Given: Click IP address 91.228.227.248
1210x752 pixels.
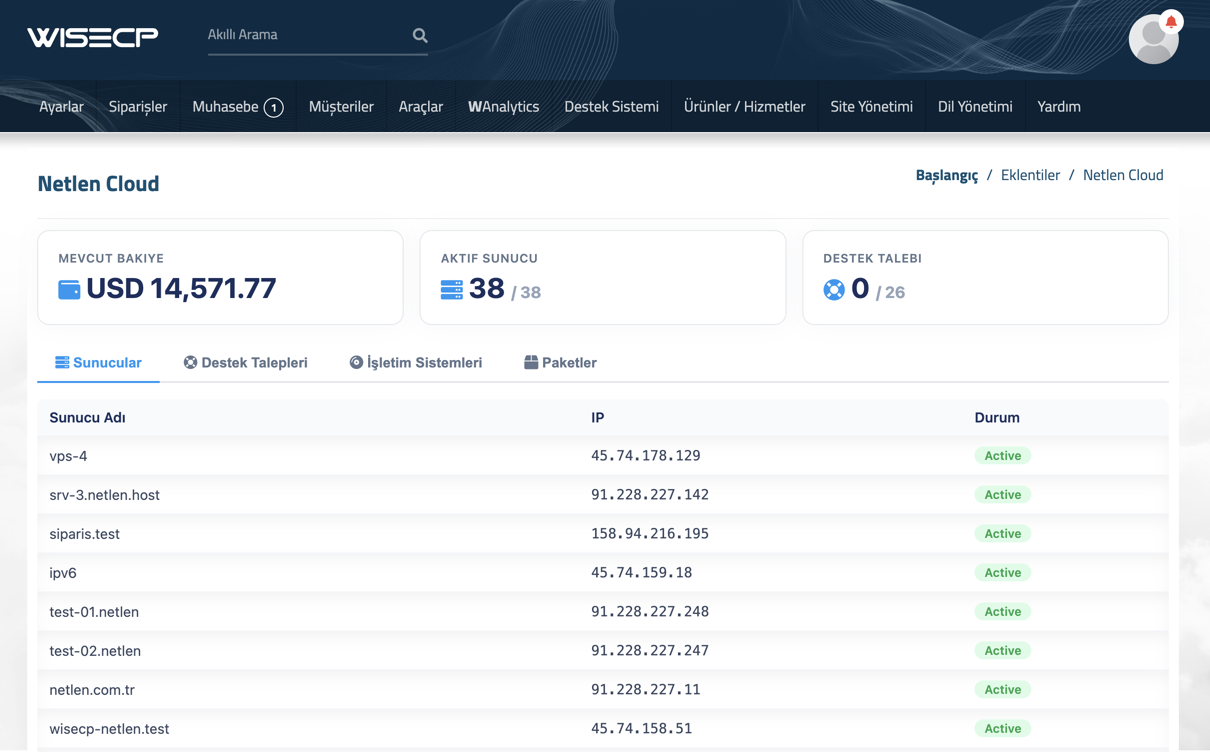Looking at the screenshot, I should pos(650,612).
